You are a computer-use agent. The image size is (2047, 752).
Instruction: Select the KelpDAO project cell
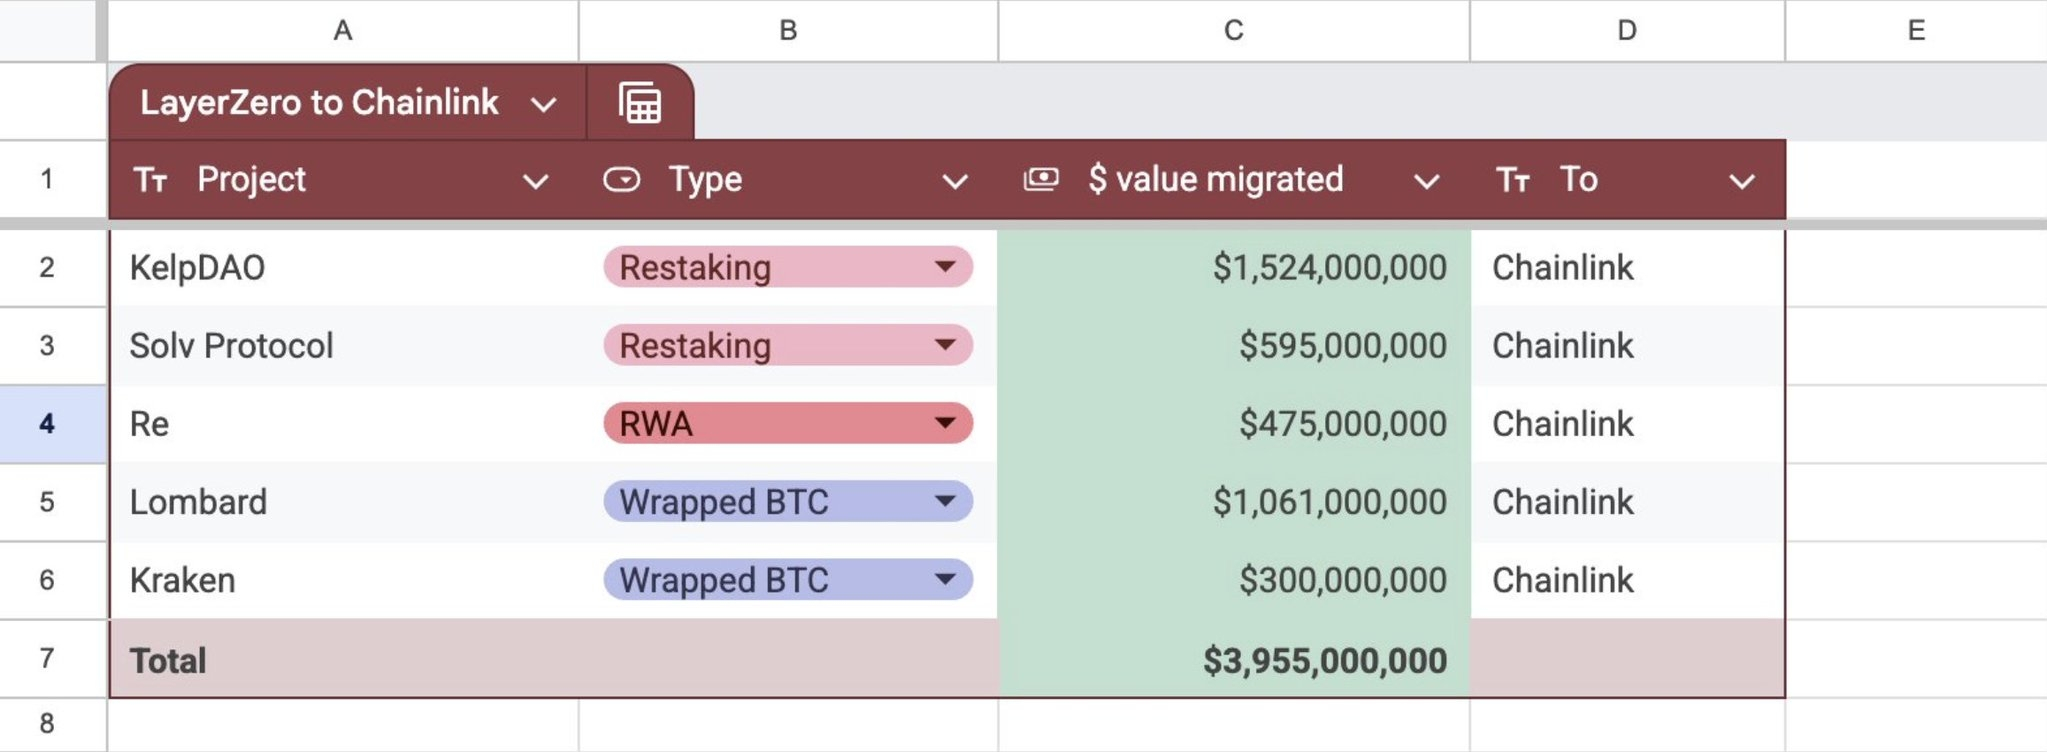[x=343, y=267]
